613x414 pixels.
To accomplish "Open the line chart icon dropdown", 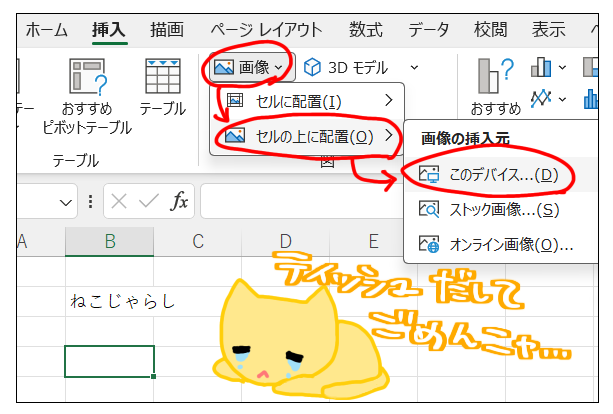I will tap(562, 99).
